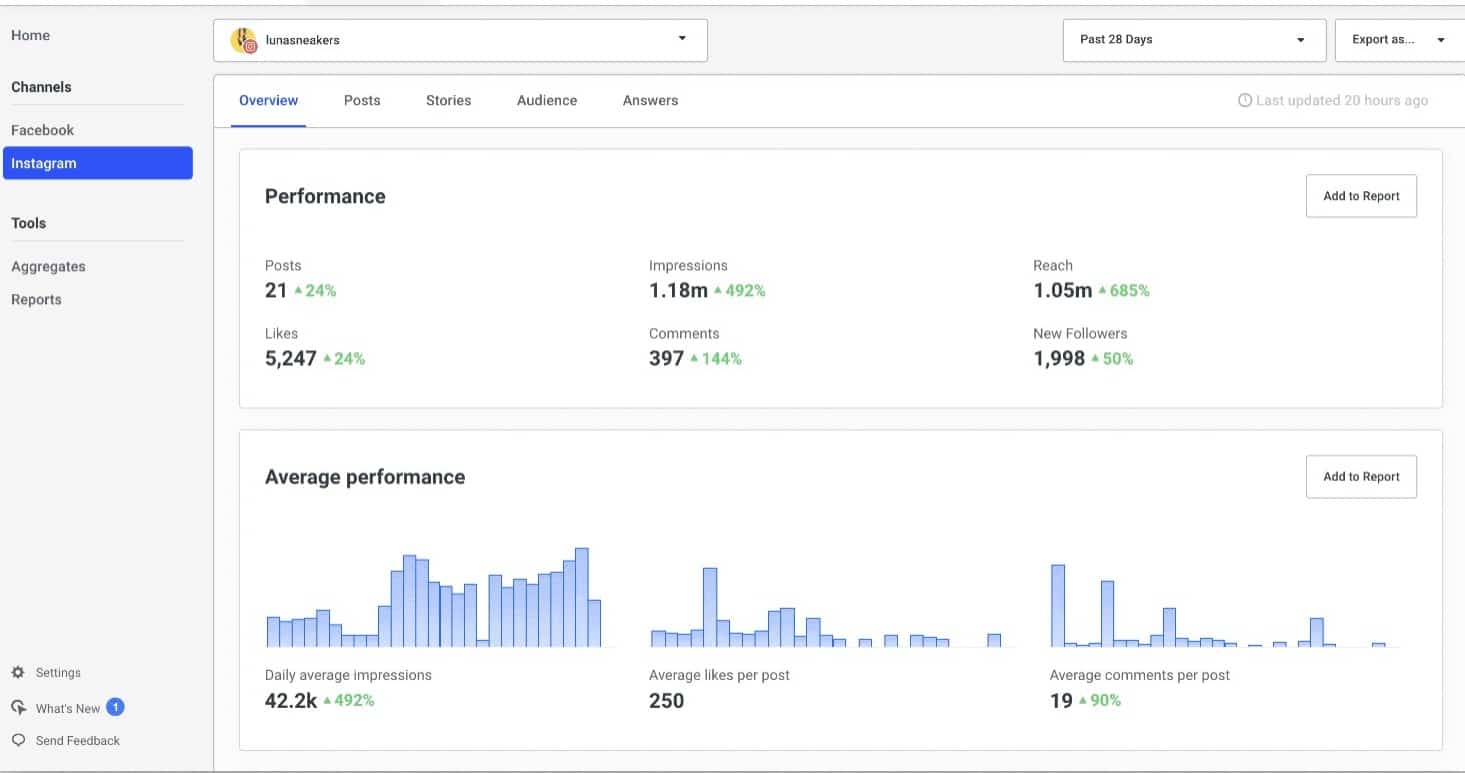Click the notification badge on What's New
This screenshot has height=773, width=1465.
tap(114, 707)
